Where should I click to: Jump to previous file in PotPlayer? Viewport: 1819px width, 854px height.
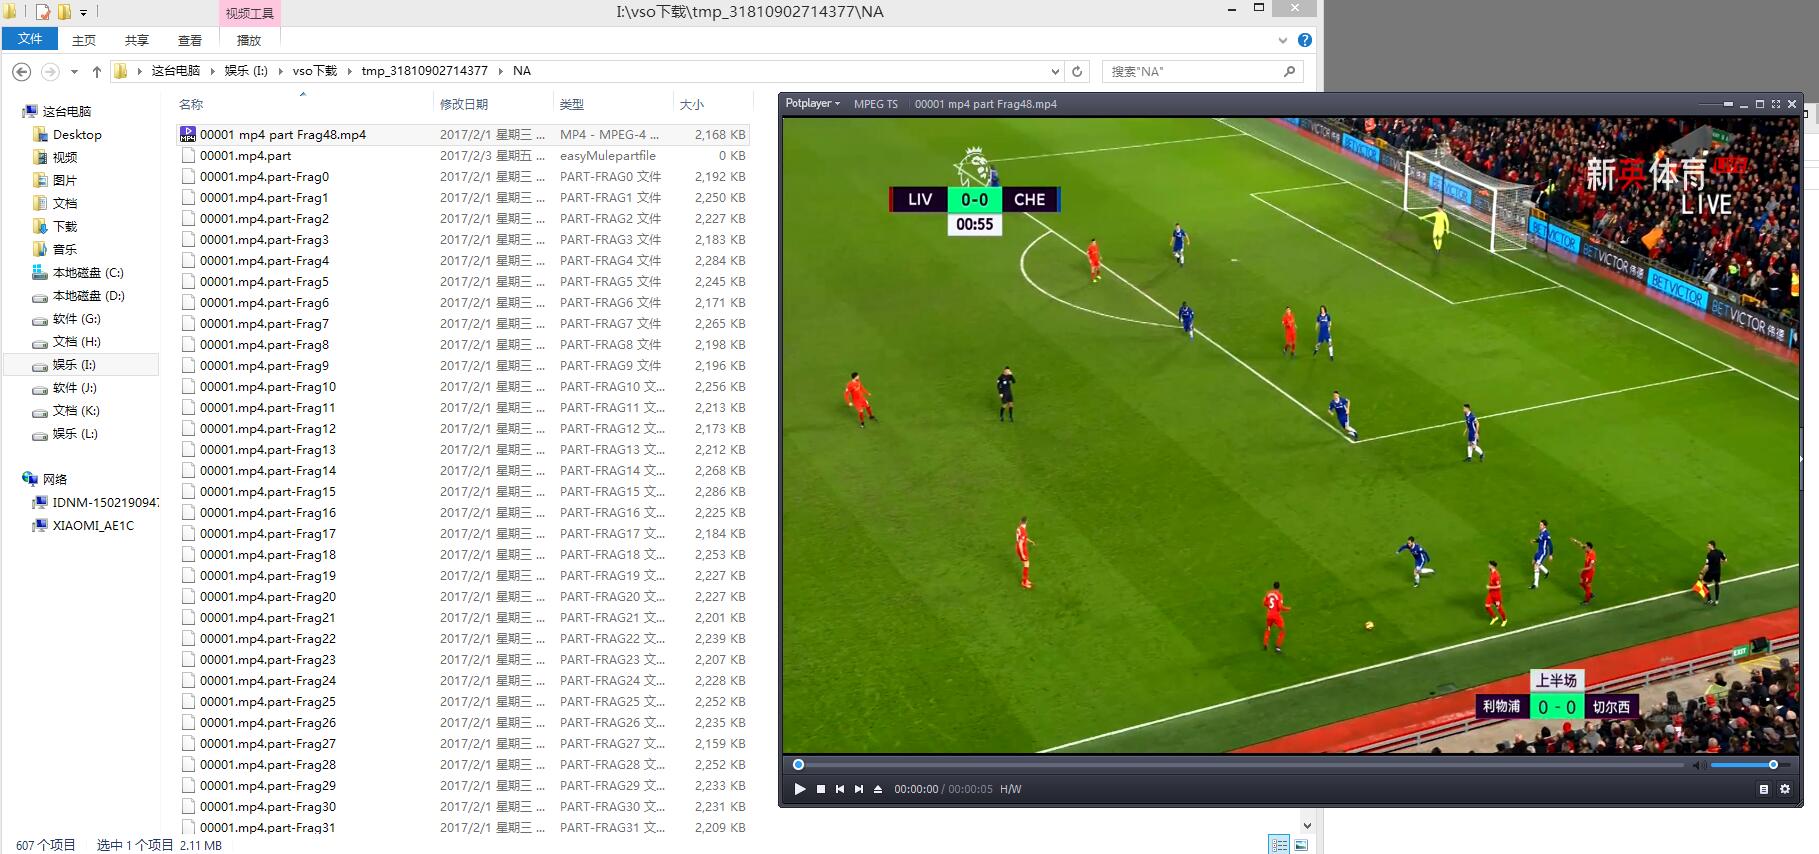(840, 789)
